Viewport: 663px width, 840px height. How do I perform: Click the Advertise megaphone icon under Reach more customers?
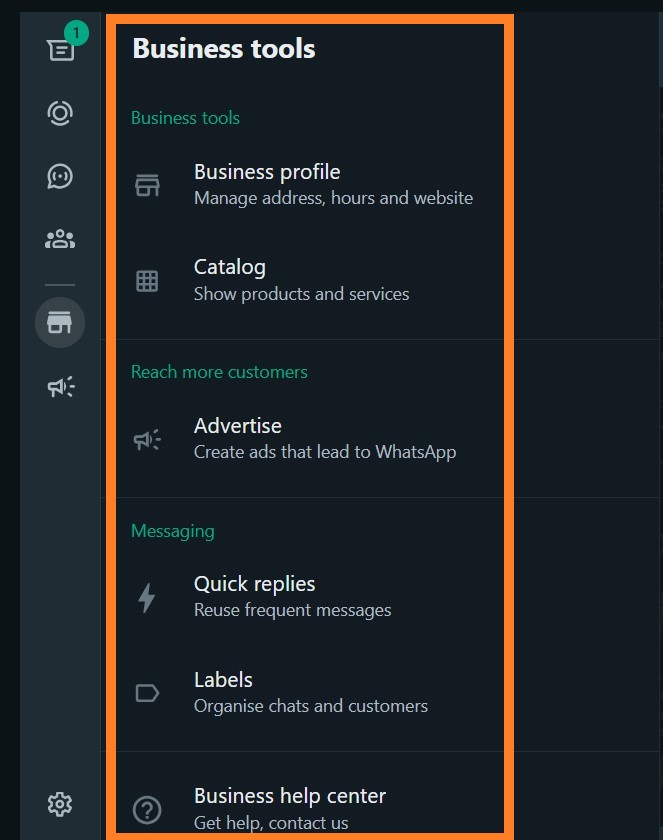pyautogui.click(x=147, y=439)
